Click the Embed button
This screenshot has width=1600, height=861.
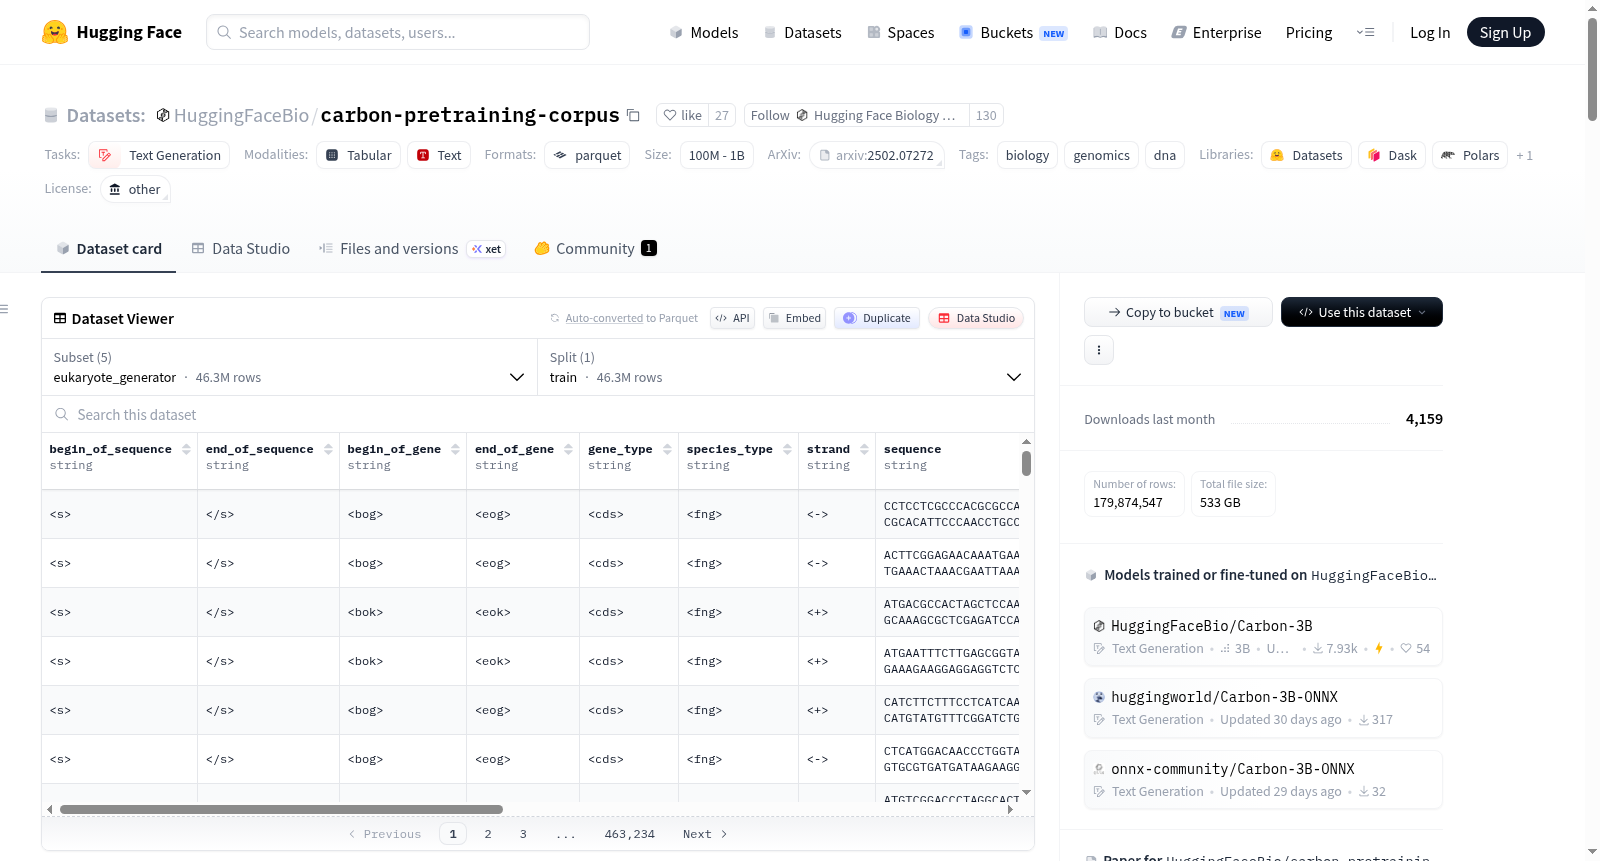(795, 318)
